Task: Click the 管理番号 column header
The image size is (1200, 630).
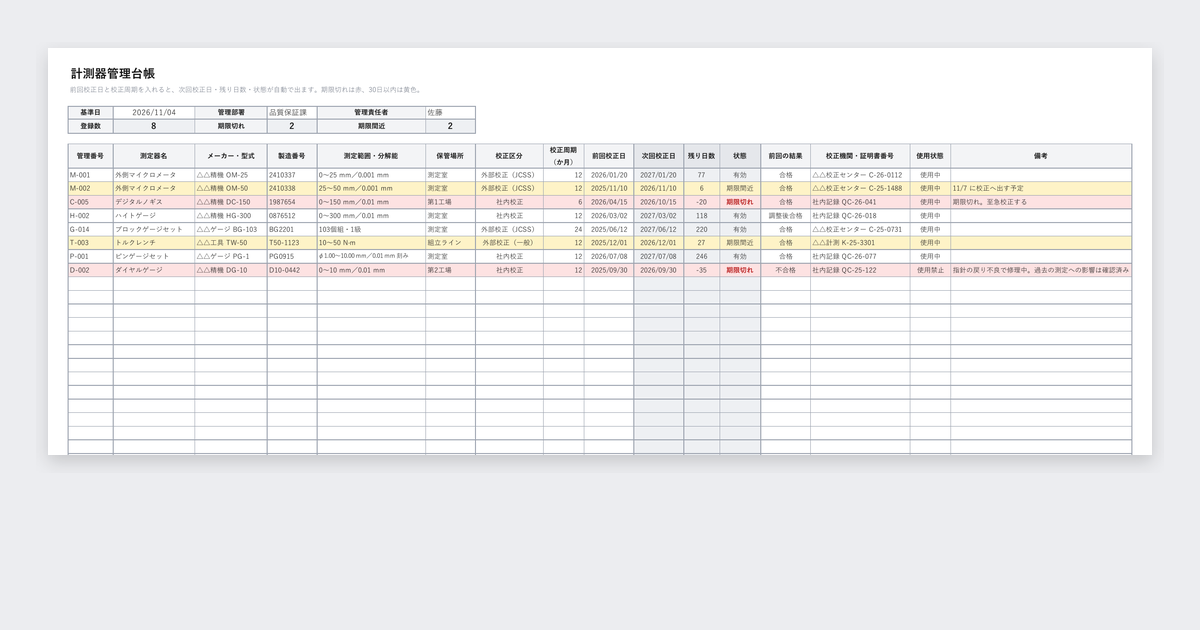Action: [90, 156]
